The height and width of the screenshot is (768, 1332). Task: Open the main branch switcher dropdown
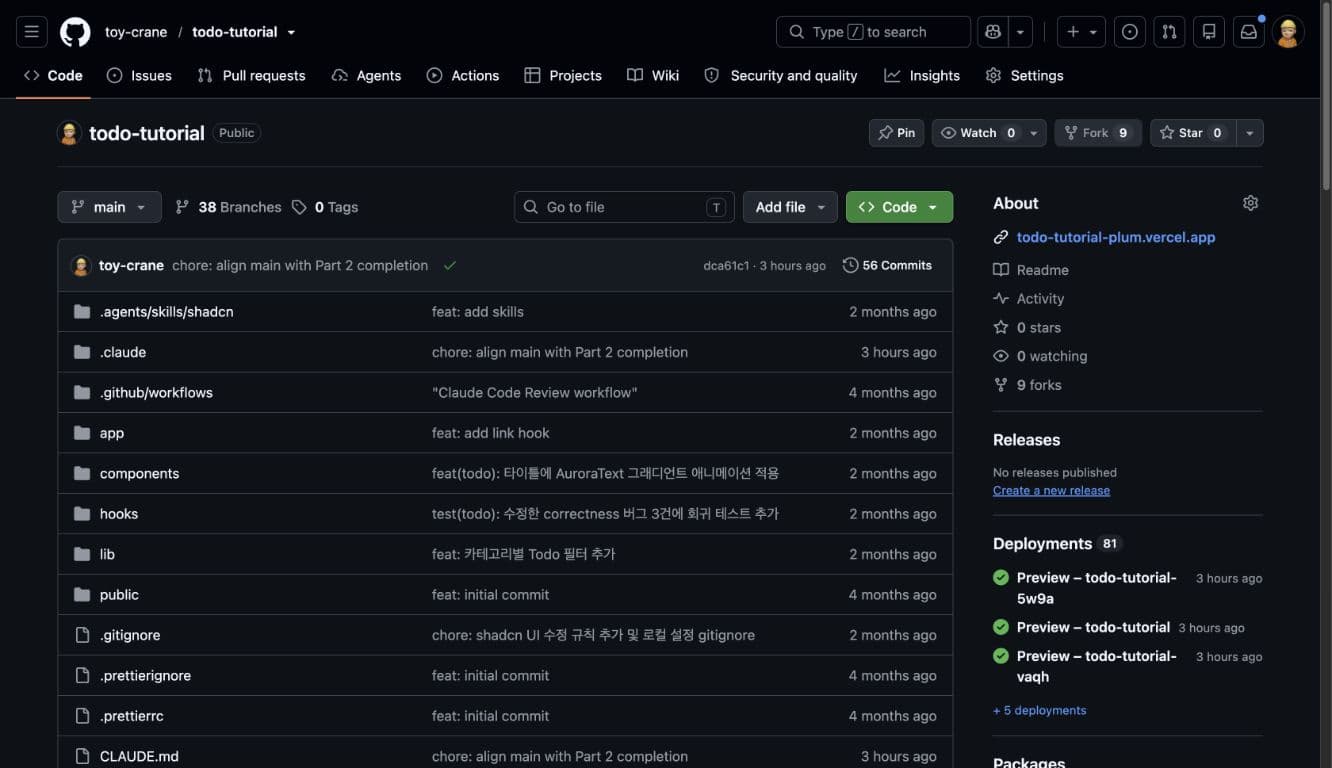(x=109, y=207)
